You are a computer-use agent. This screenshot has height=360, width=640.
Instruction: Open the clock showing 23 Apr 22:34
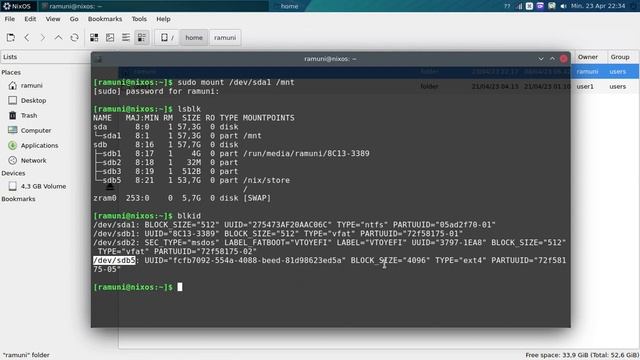point(598,6)
